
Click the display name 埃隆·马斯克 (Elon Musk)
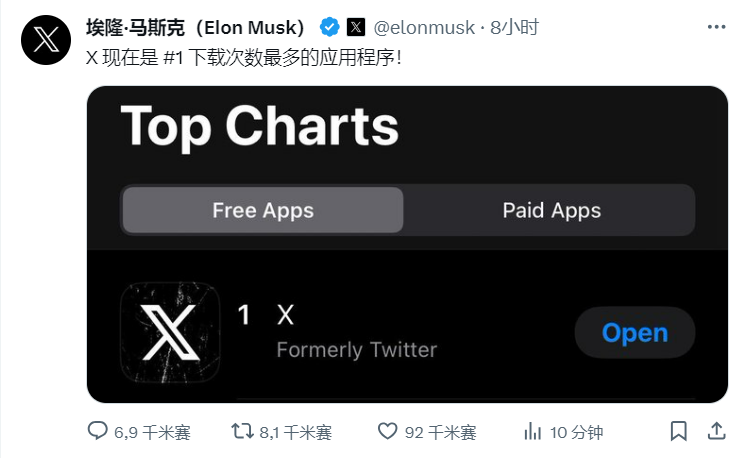point(196,26)
